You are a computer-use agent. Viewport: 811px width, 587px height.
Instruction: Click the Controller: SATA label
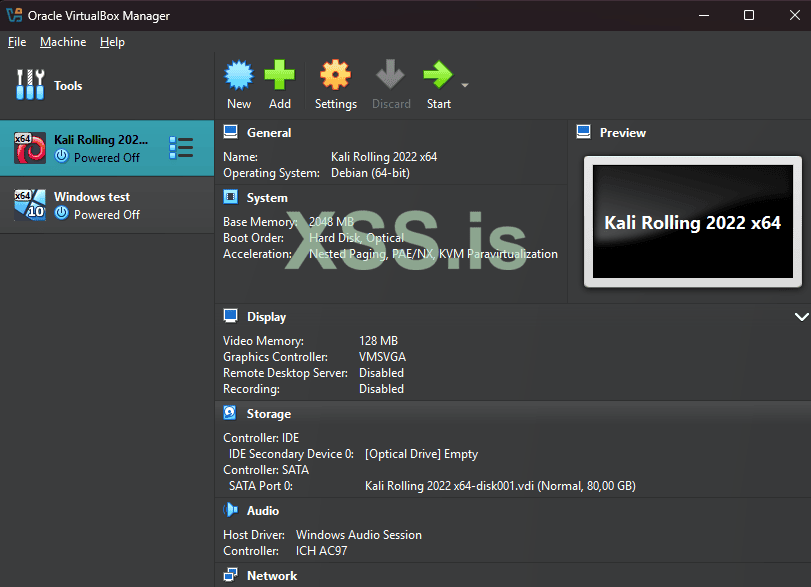tap(266, 470)
